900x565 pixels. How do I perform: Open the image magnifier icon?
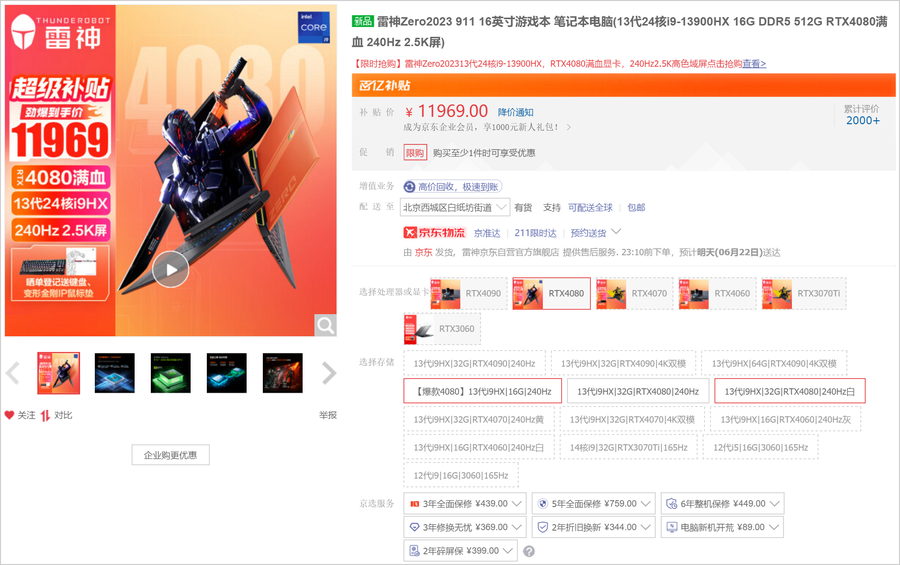pyautogui.click(x=325, y=326)
